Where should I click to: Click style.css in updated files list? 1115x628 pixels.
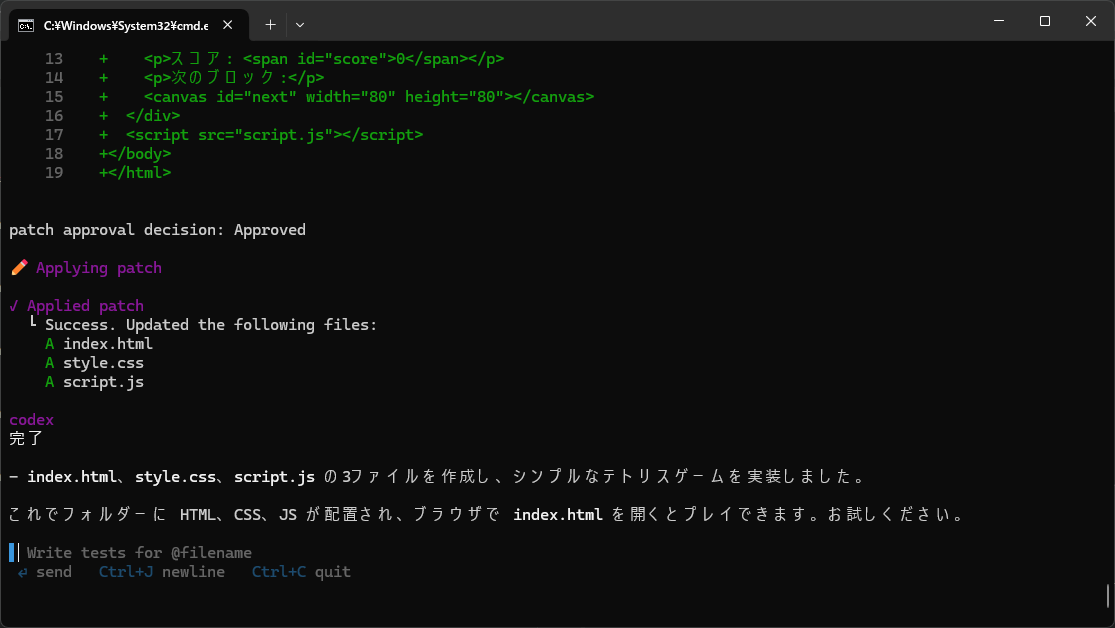(x=103, y=363)
